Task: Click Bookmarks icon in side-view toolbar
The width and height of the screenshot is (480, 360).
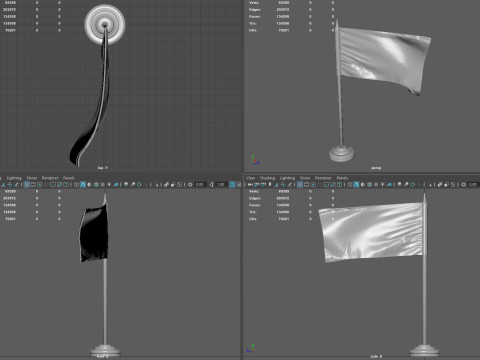Action: coord(270,184)
